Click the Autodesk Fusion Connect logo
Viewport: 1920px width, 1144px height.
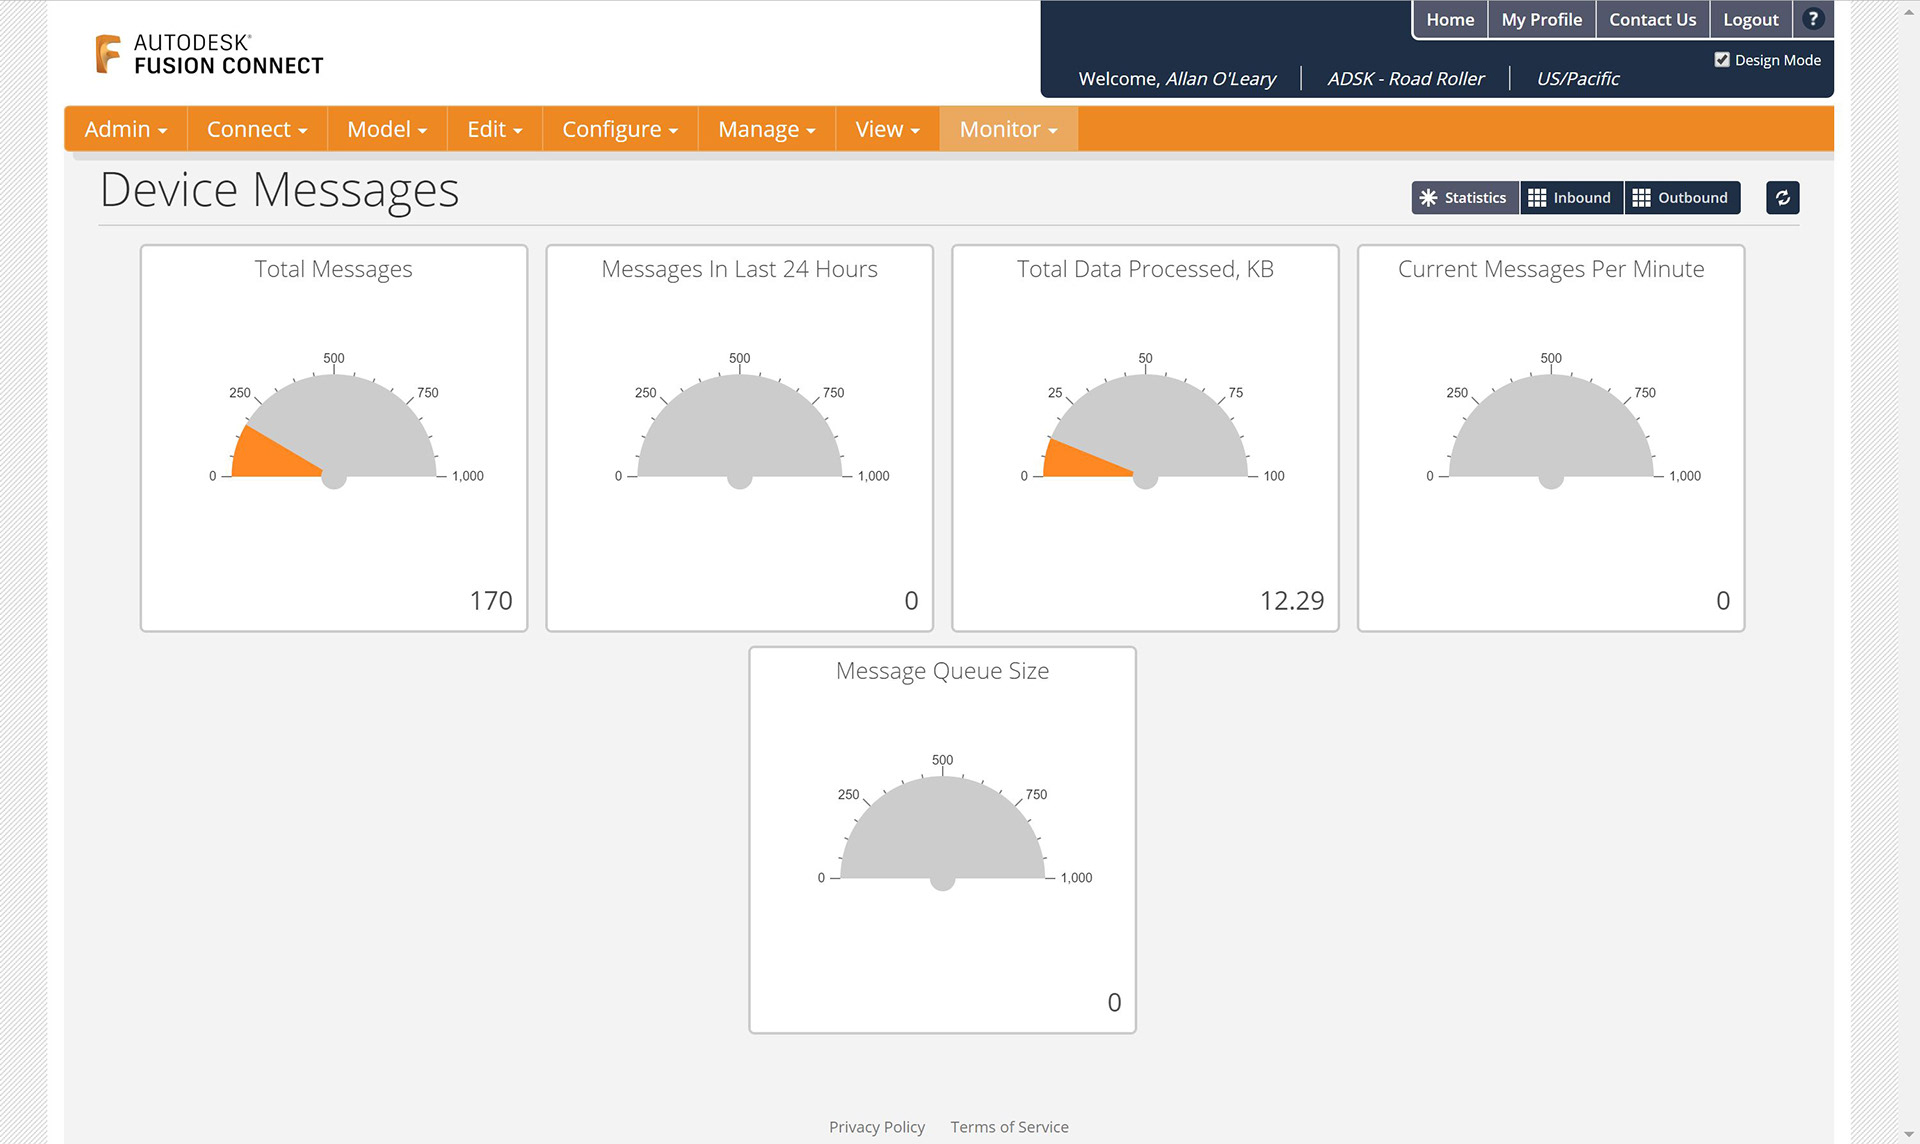click(209, 54)
